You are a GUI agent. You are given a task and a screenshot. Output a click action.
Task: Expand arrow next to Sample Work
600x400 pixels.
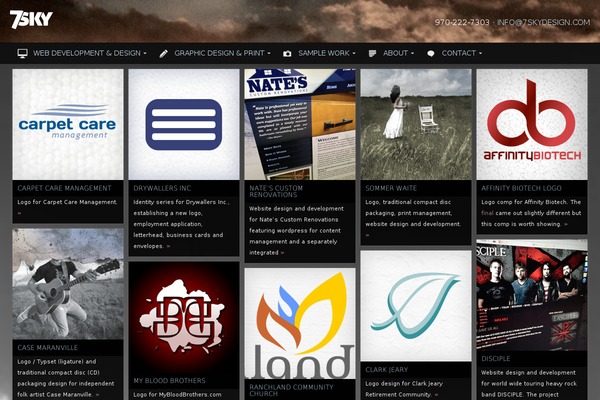pyautogui.click(x=354, y=54)
